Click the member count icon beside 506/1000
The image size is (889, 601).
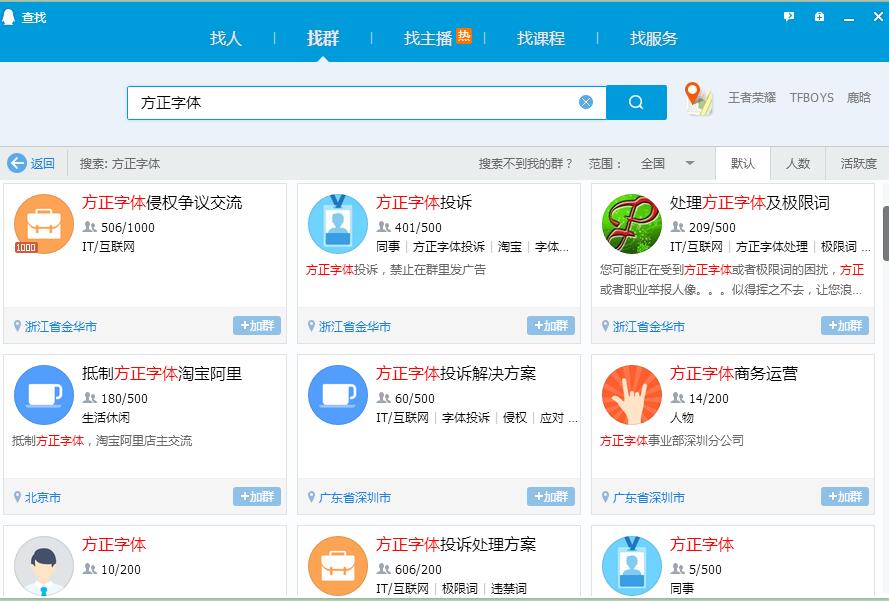tap(90, 227)
